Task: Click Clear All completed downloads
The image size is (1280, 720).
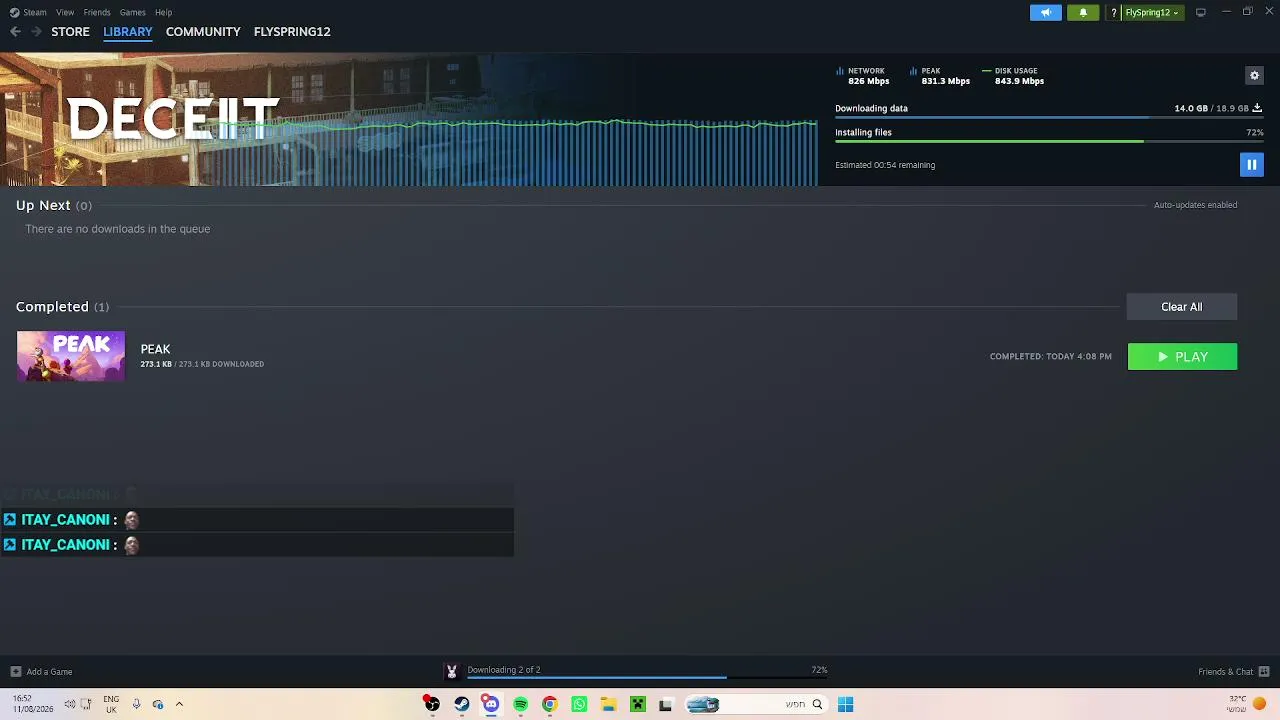Action: pos(1182,307)
